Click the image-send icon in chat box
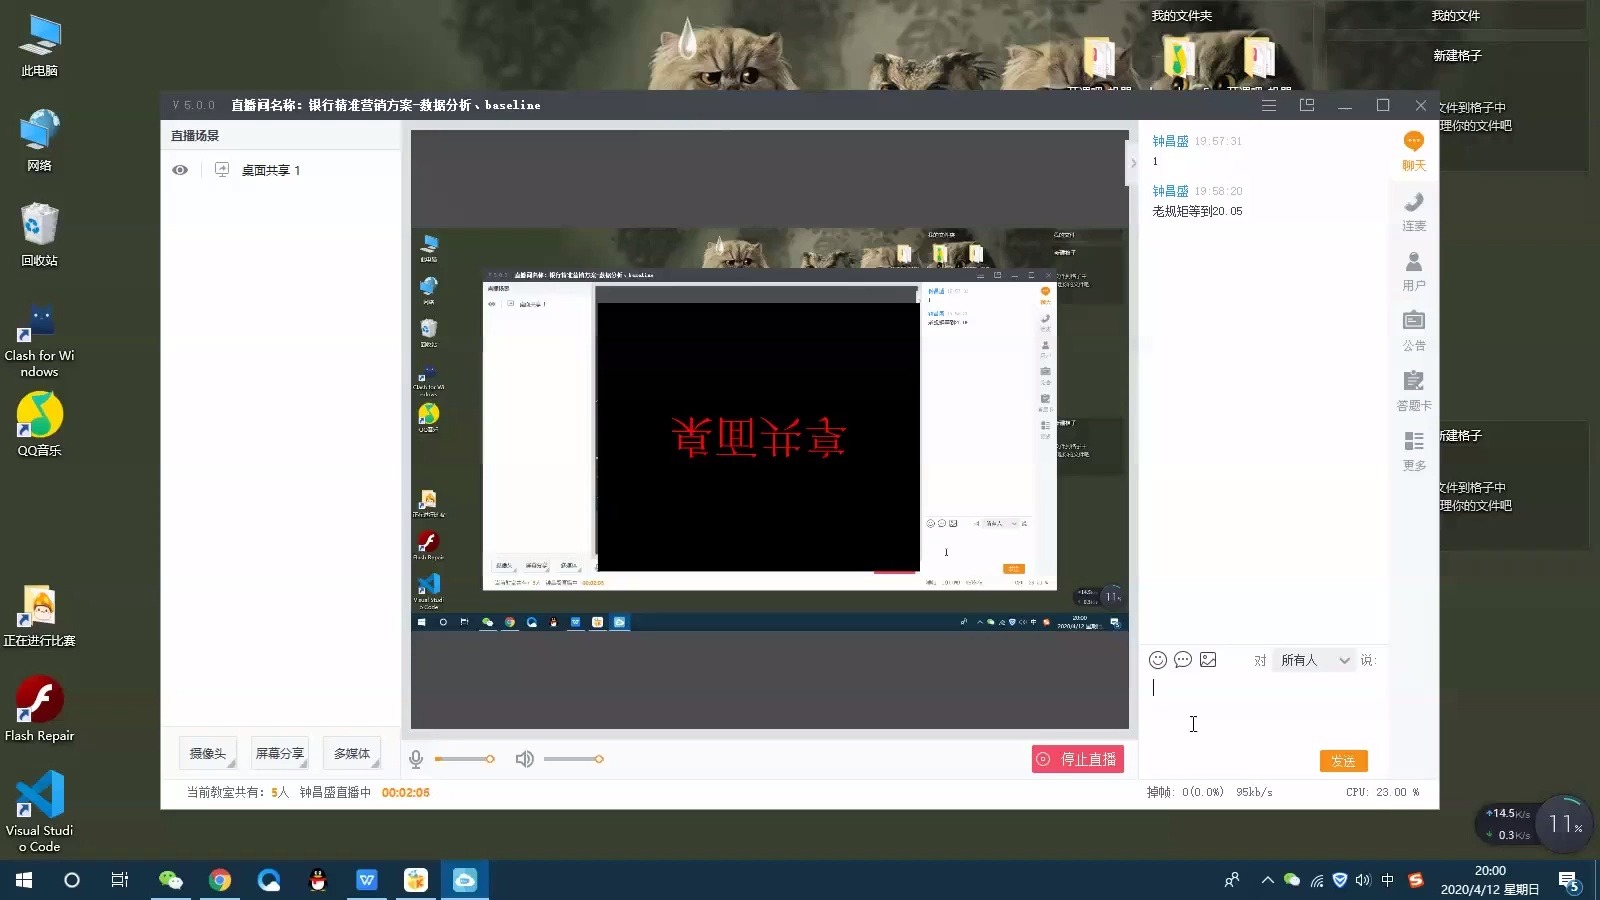1600x900 pixels. [x=1209, y=660]
